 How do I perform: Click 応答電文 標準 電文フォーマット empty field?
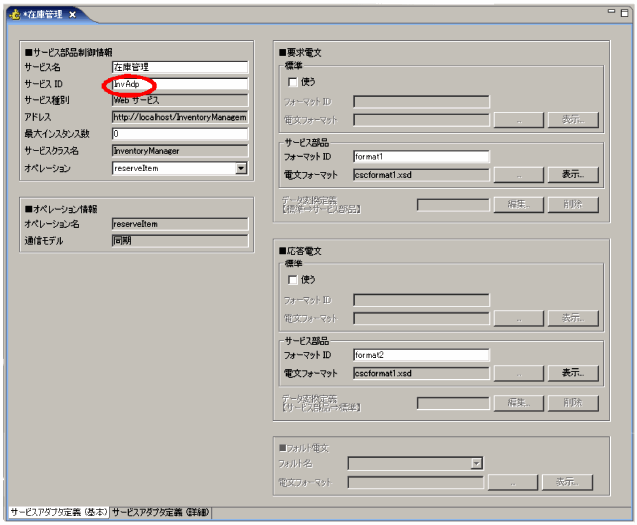point(421,318)
